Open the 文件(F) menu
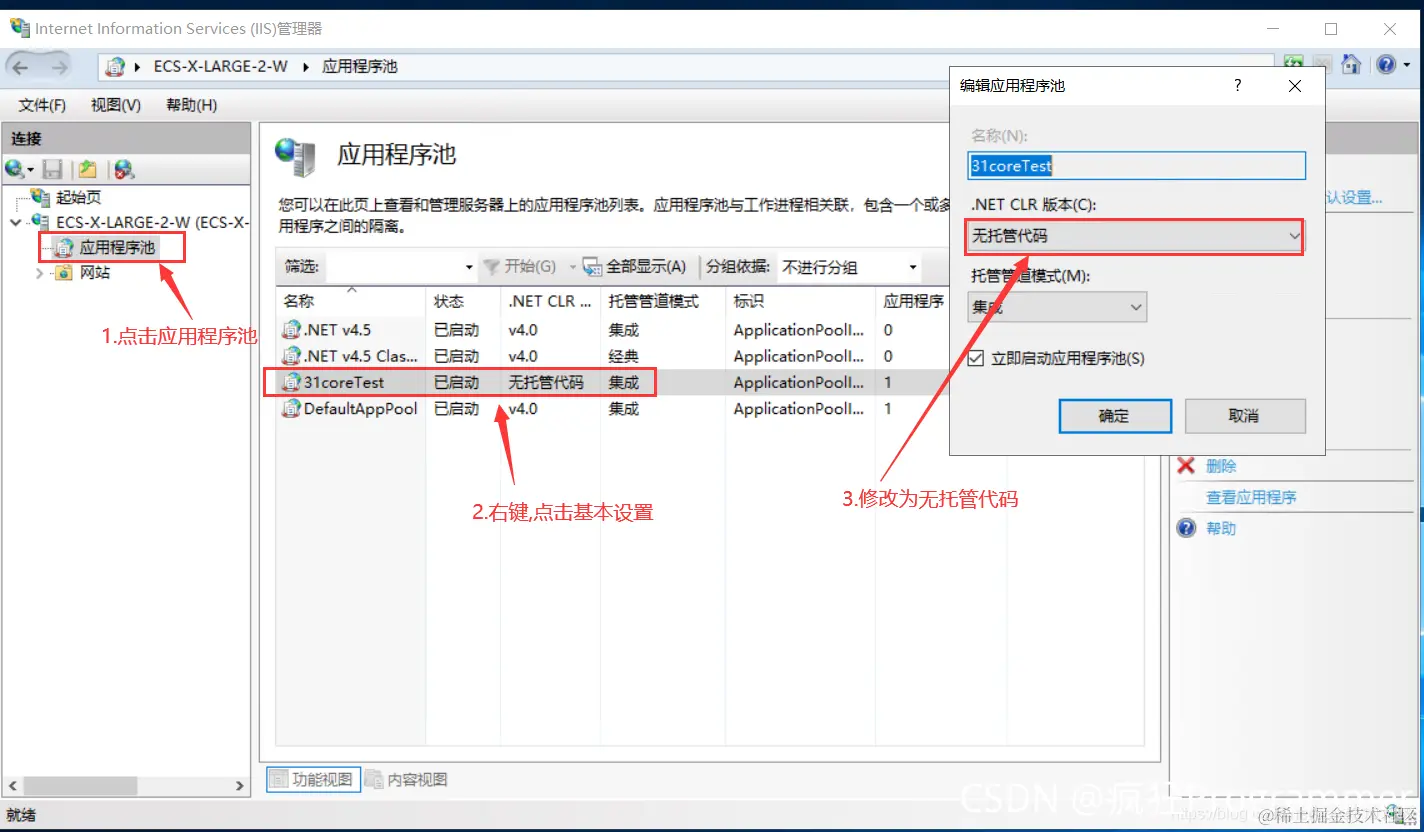1424x832 pixels. [42, 105]
